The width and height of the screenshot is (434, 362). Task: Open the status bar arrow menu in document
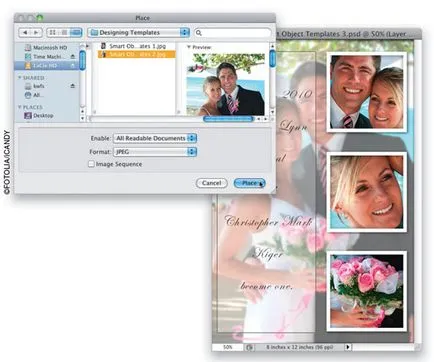[348, 347]
